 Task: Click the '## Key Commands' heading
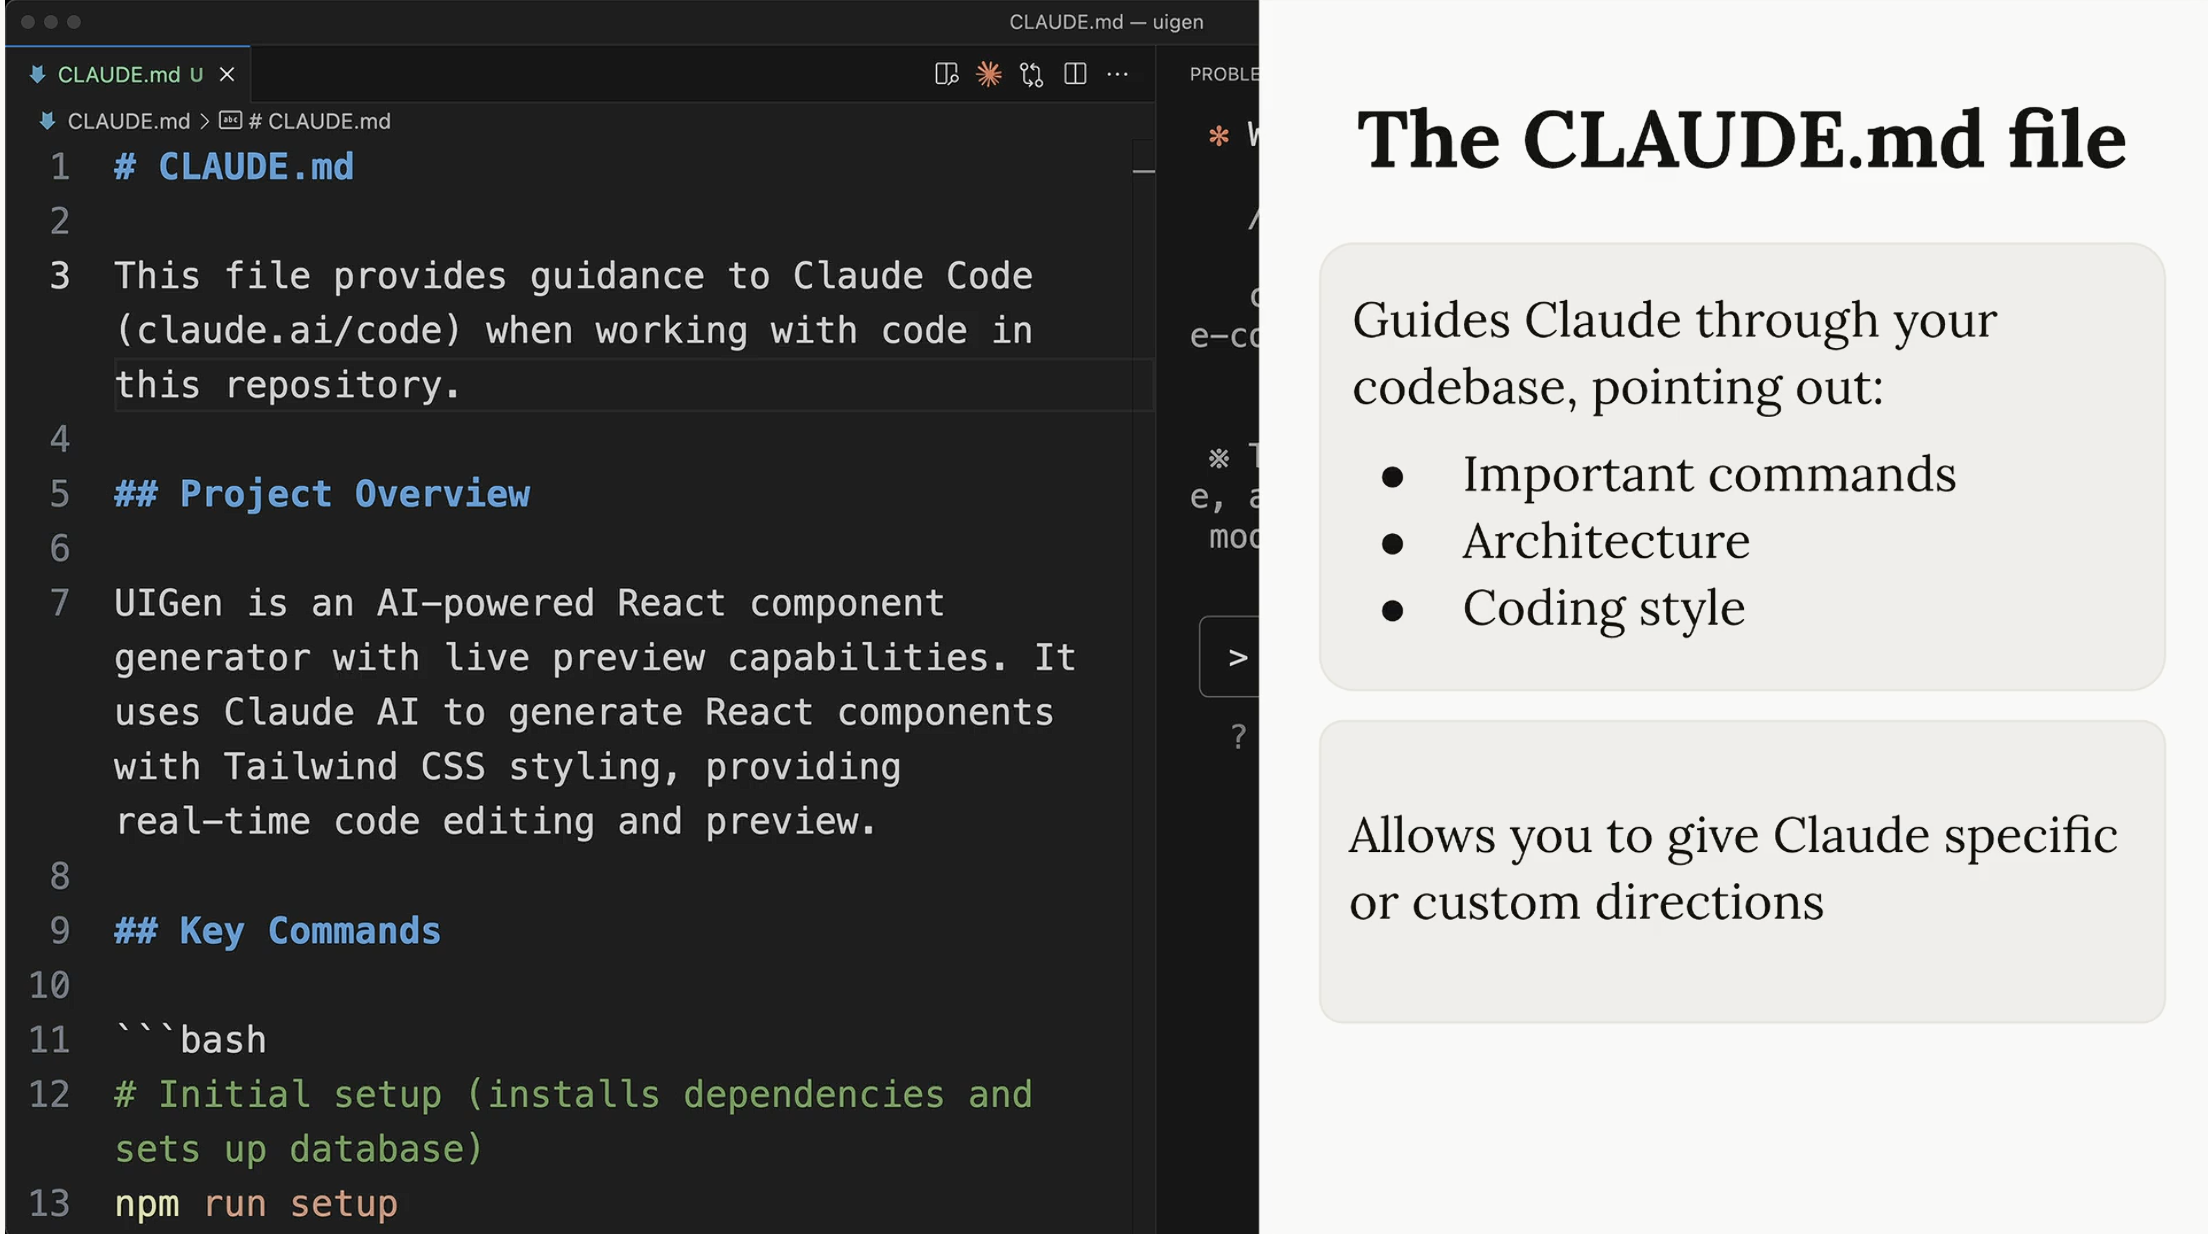(x=277, y=931)
